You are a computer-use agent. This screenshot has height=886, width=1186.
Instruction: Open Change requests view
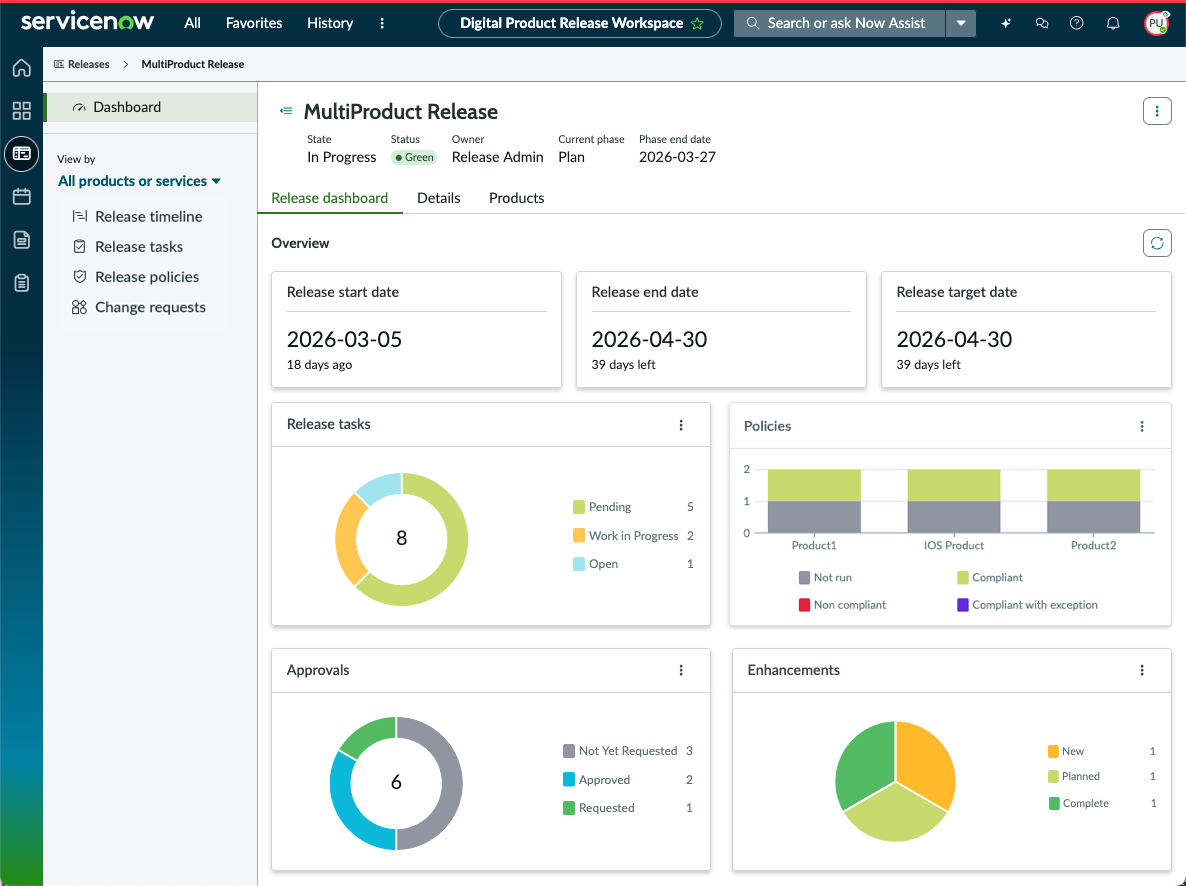[x=139, y=307]
